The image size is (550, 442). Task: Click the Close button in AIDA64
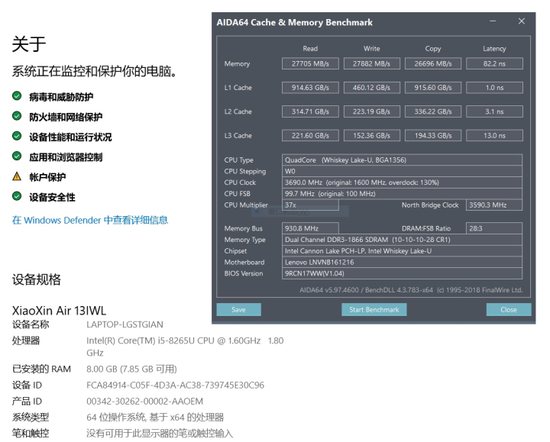(x=509, y=310)
